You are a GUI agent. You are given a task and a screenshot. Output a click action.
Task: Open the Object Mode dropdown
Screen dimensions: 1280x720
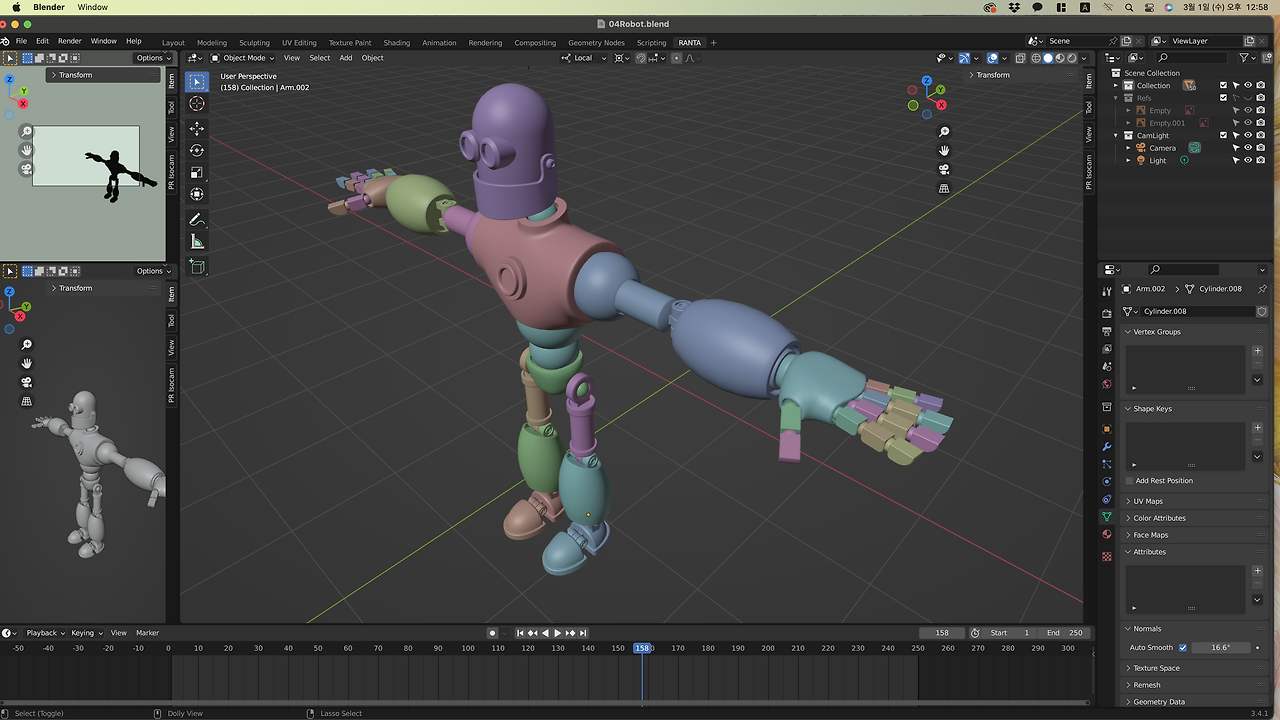243,58
